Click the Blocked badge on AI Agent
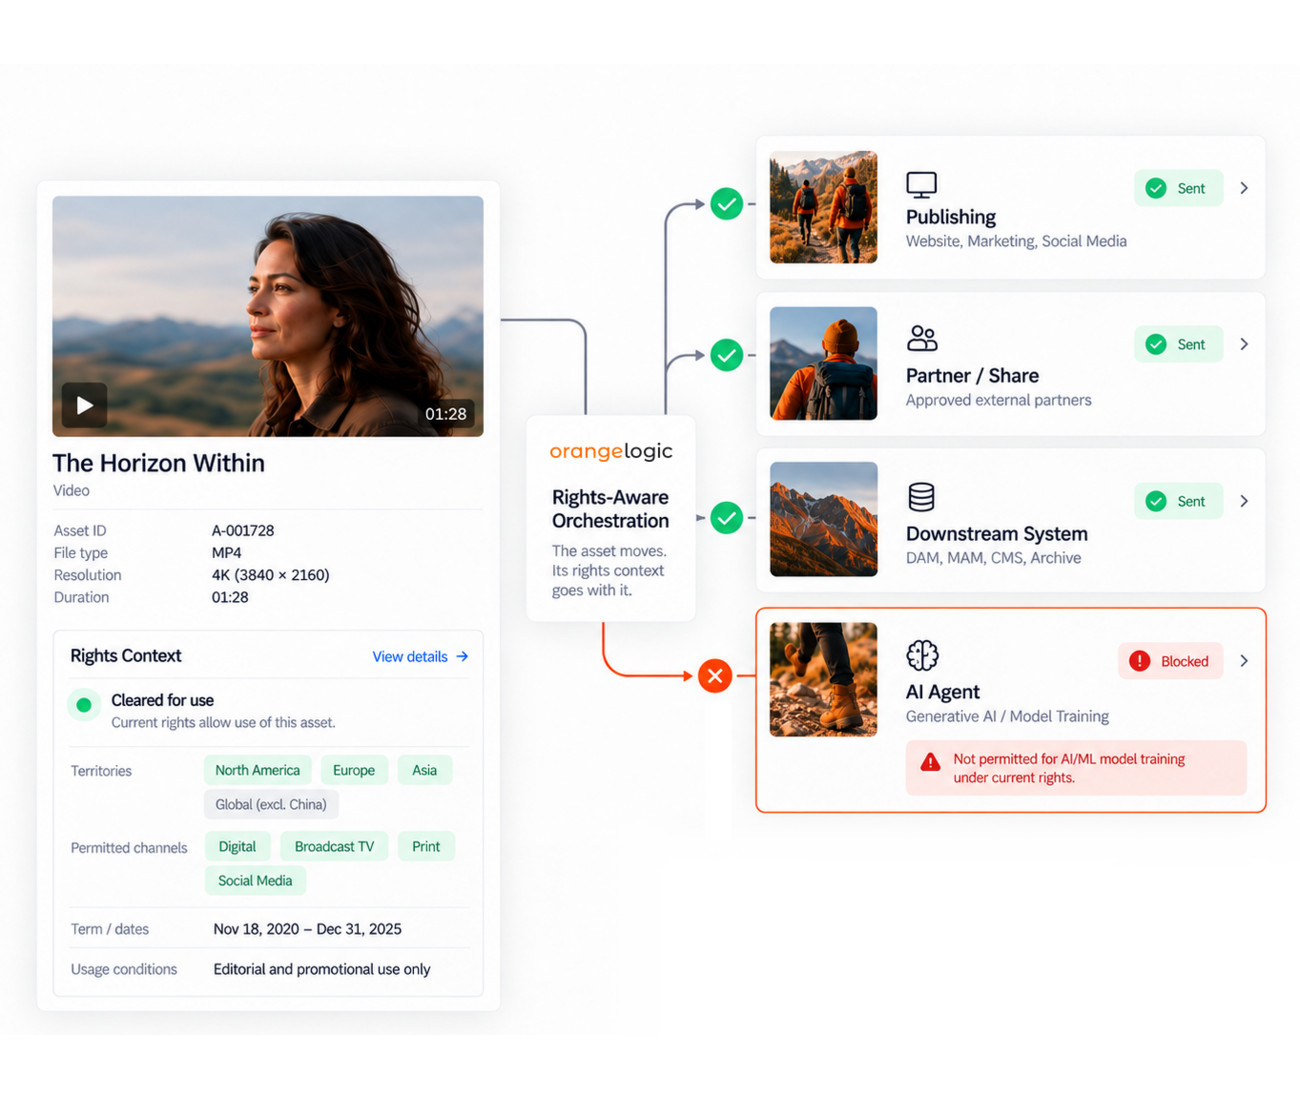1300x1100 pixels. coord(1170,661)
